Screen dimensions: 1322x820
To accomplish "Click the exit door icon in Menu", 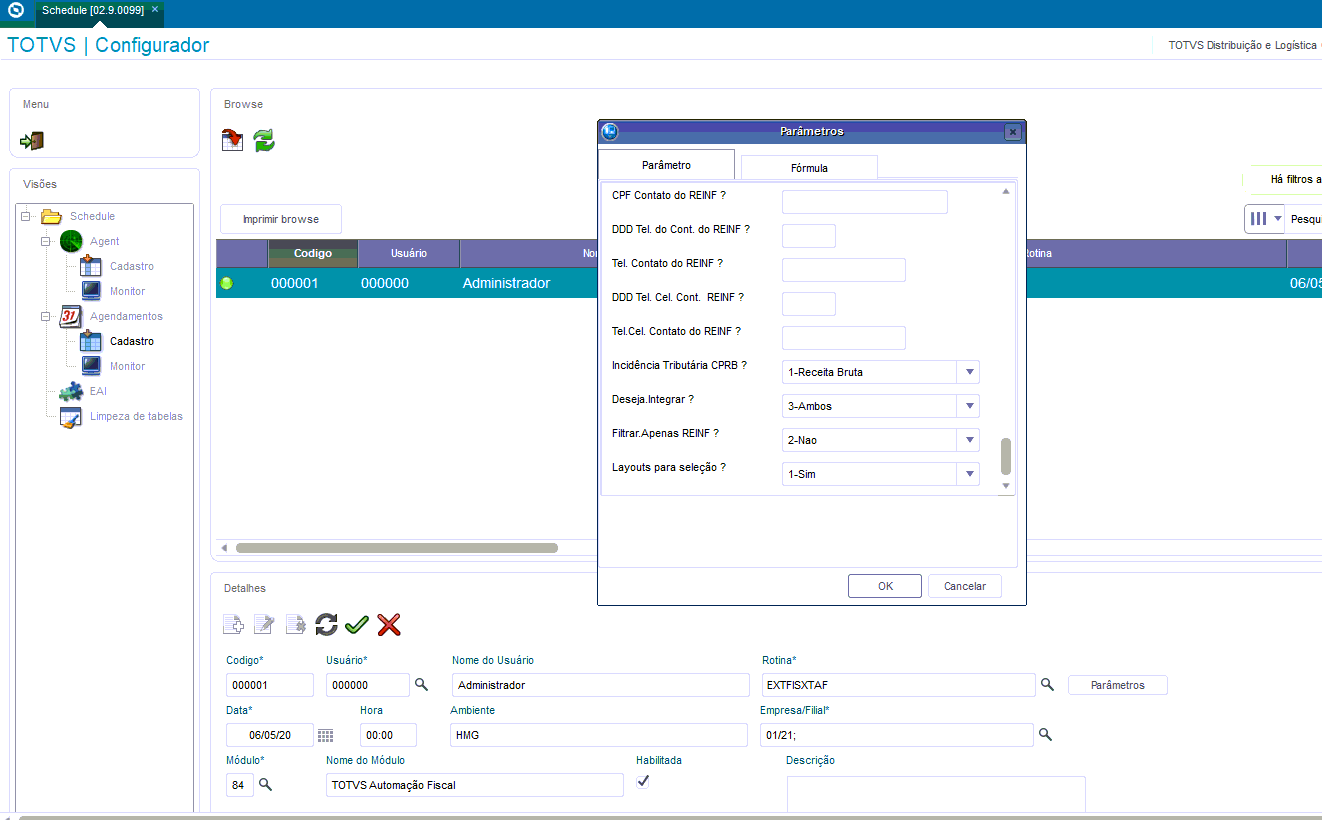I will (x=32, y=141).
